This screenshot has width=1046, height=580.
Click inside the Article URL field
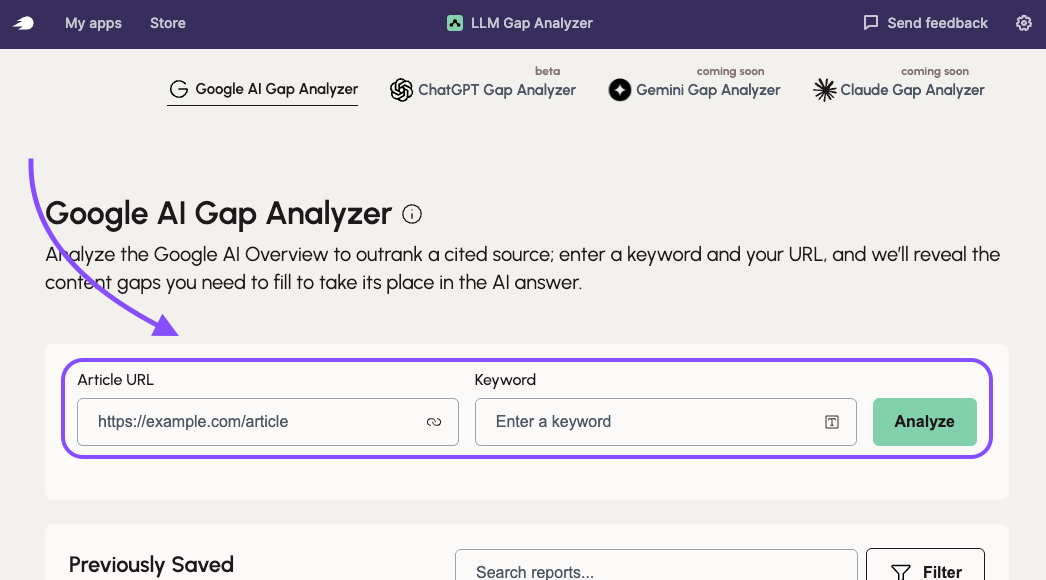point(250,422)
